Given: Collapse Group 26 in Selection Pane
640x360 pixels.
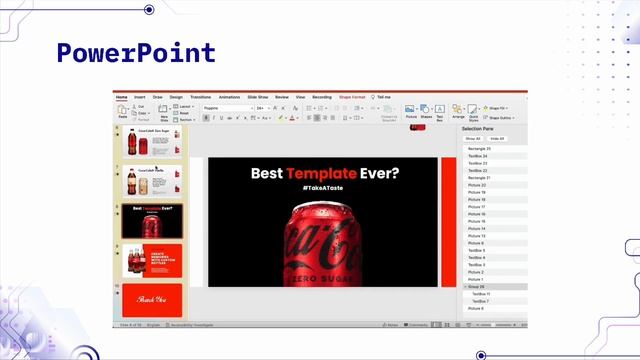Looking at the screenshot, I should tap(465, 287).
